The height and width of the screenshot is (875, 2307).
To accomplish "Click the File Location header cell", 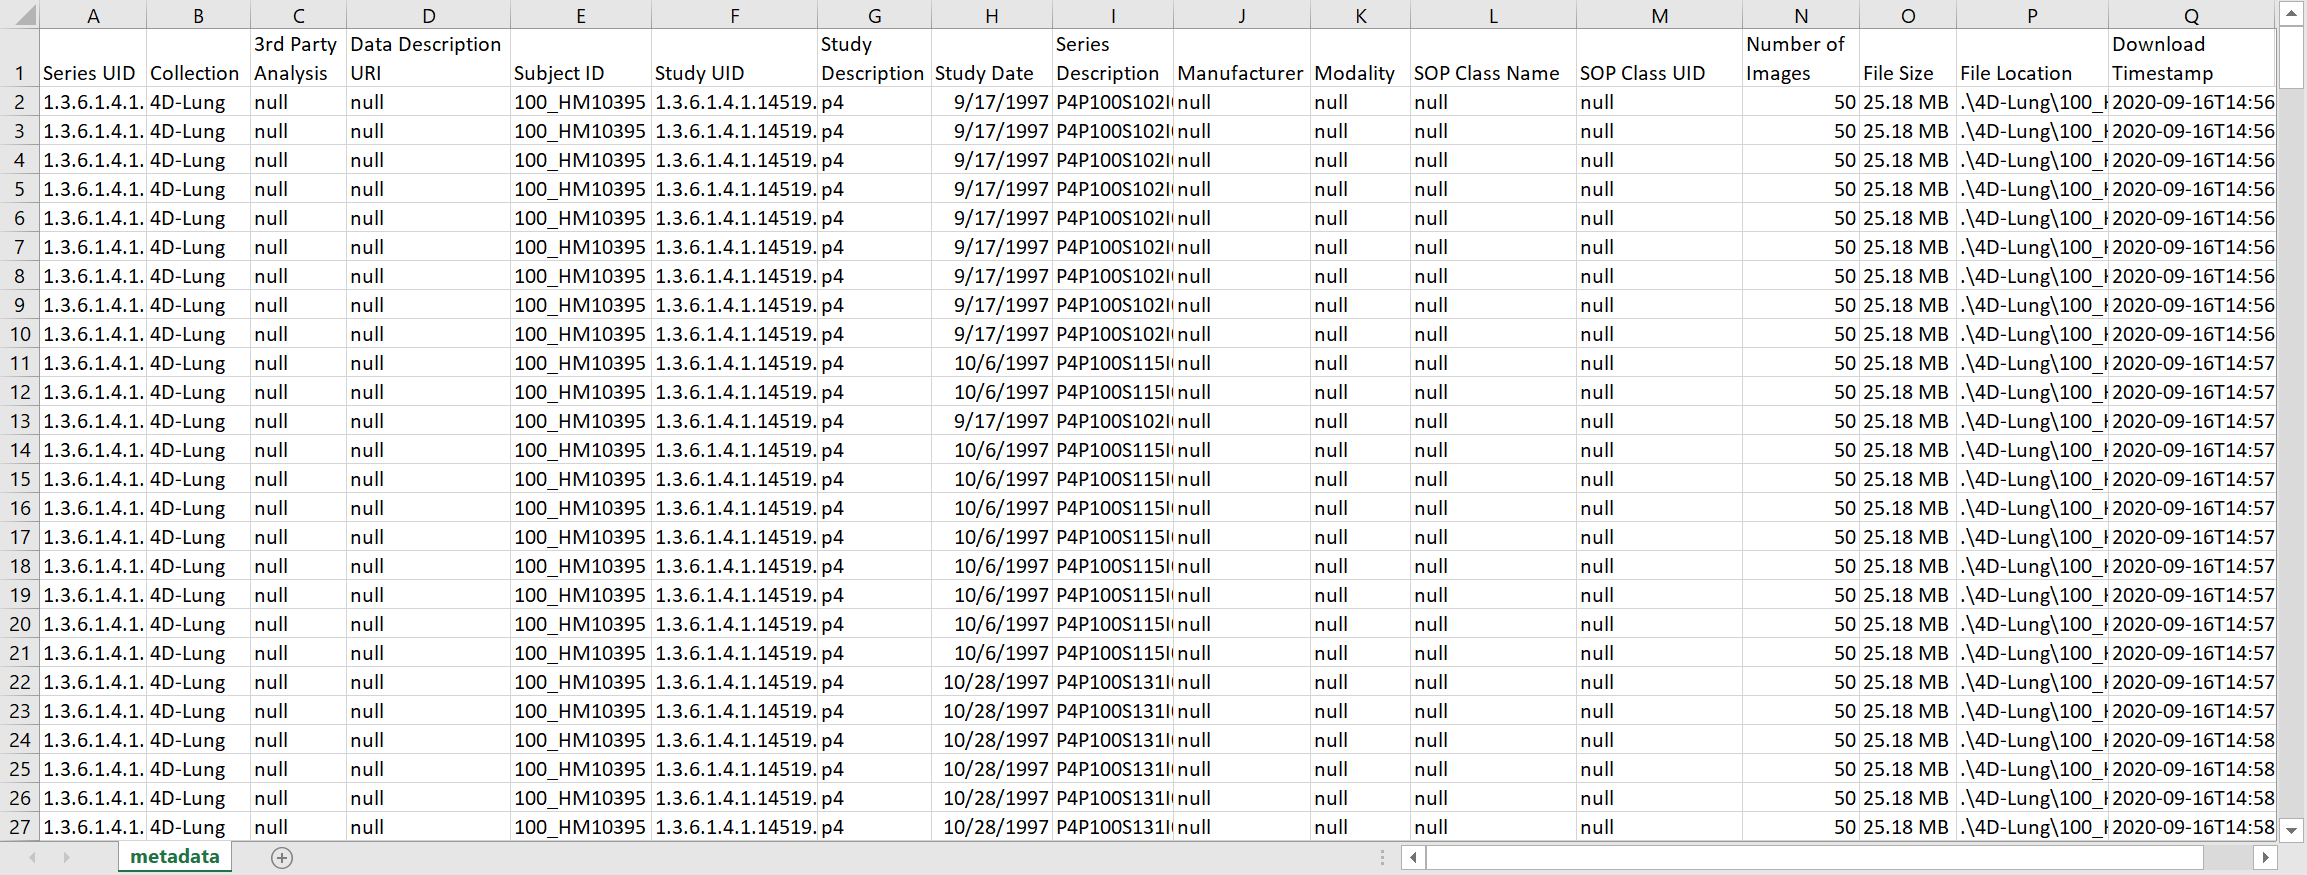I will coord(2032,58).
